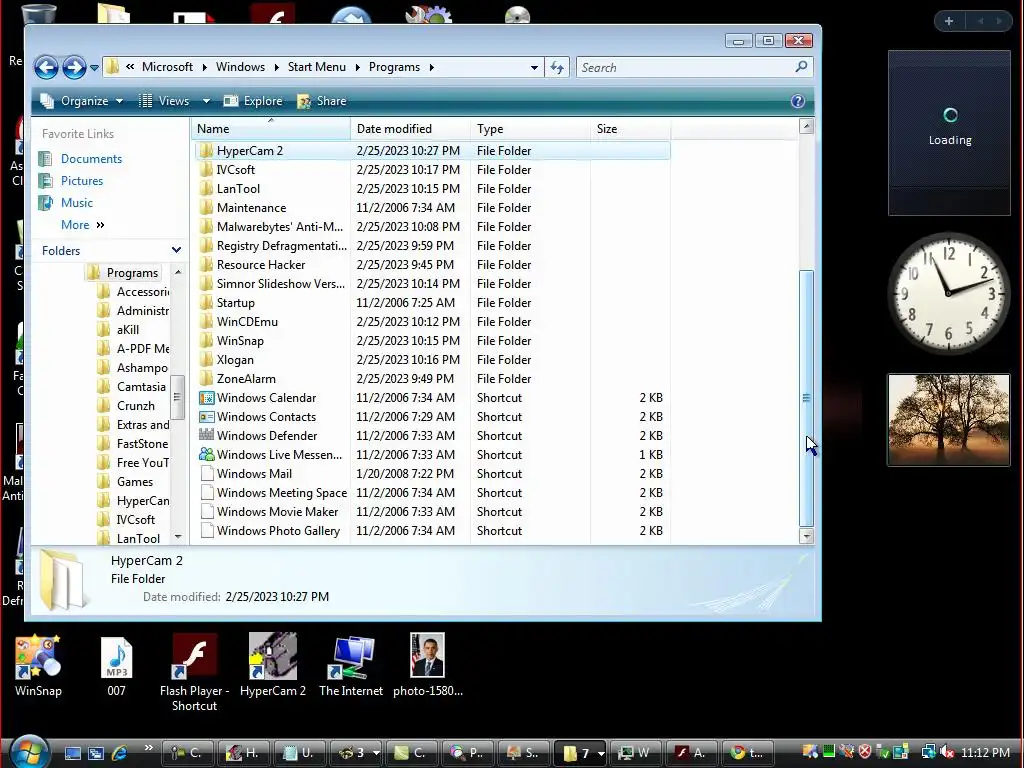Add gadget with sidebar plus button
Image resolution: width=1024 pixels, height=768 pixels.
(949, 21)
